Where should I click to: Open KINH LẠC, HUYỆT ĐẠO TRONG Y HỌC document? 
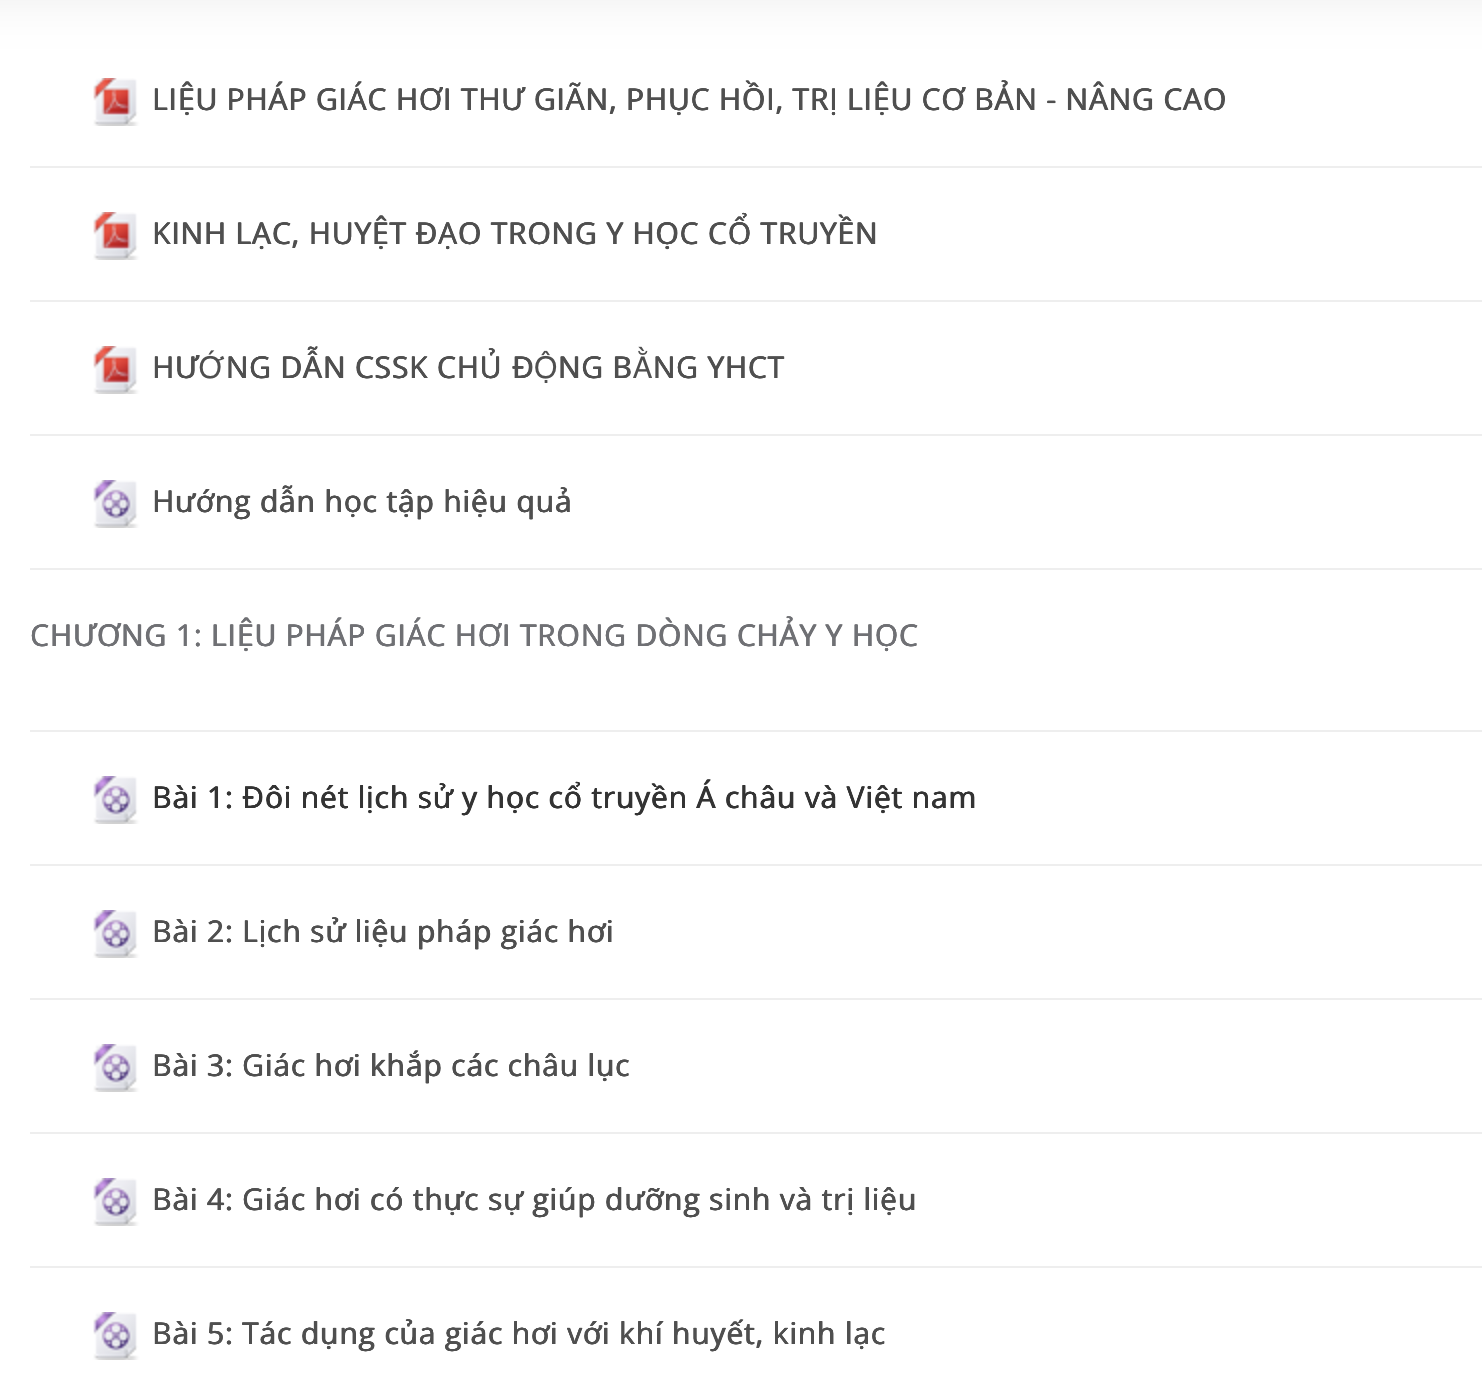(x=514, y=234)
